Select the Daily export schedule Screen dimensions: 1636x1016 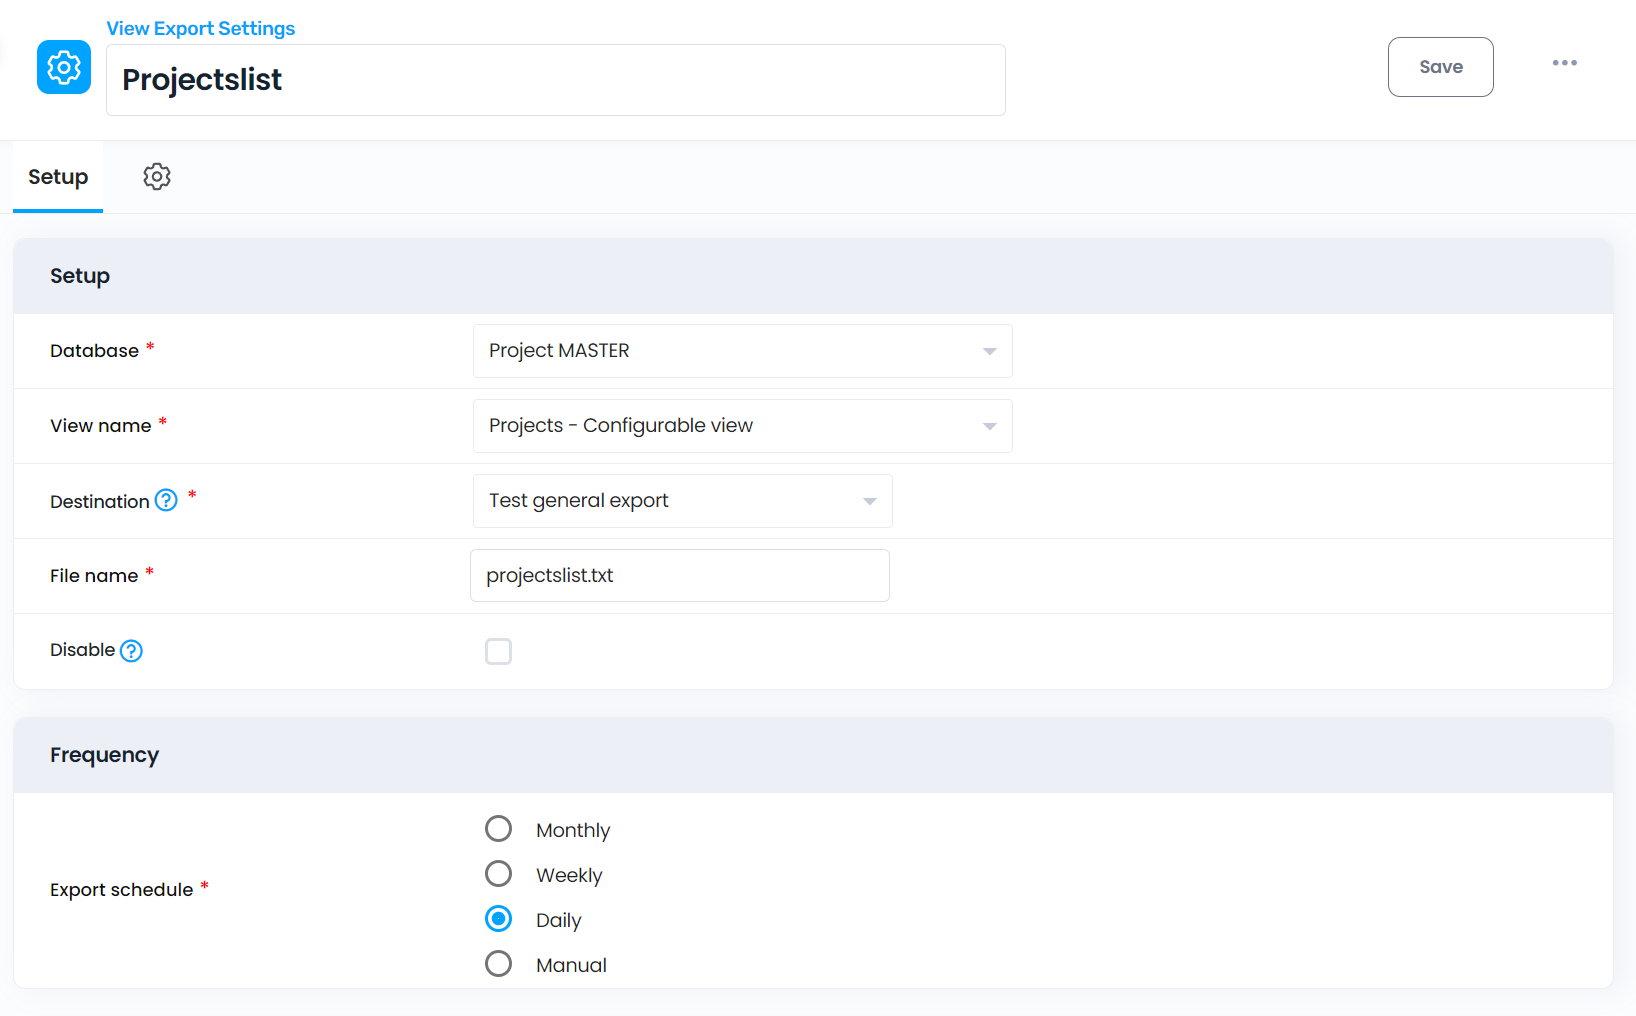(x=498, y=919)
